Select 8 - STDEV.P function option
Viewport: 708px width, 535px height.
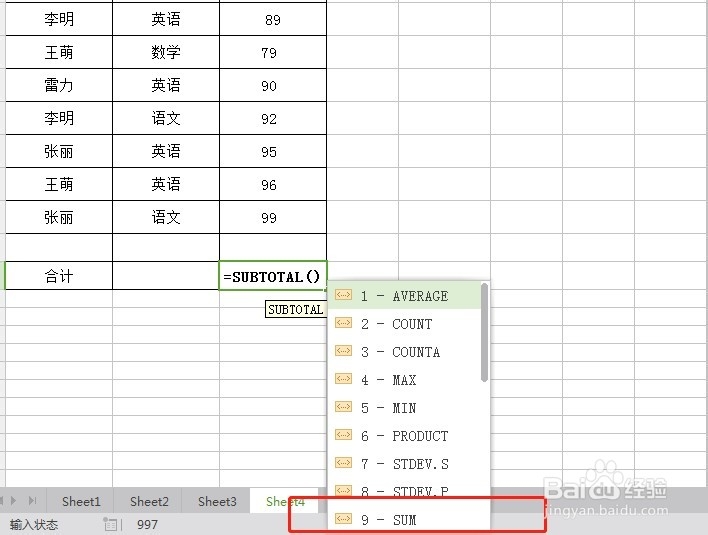point(404,490)
